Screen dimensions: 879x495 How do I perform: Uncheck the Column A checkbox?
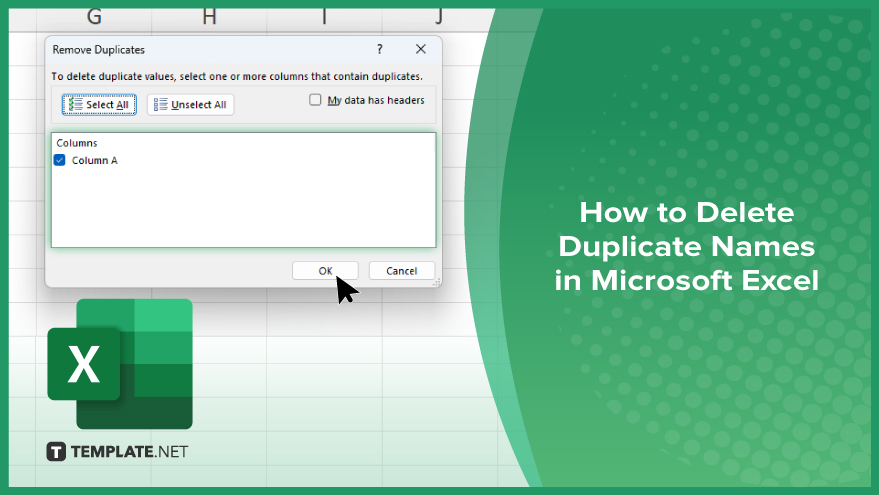coord(59,160)
